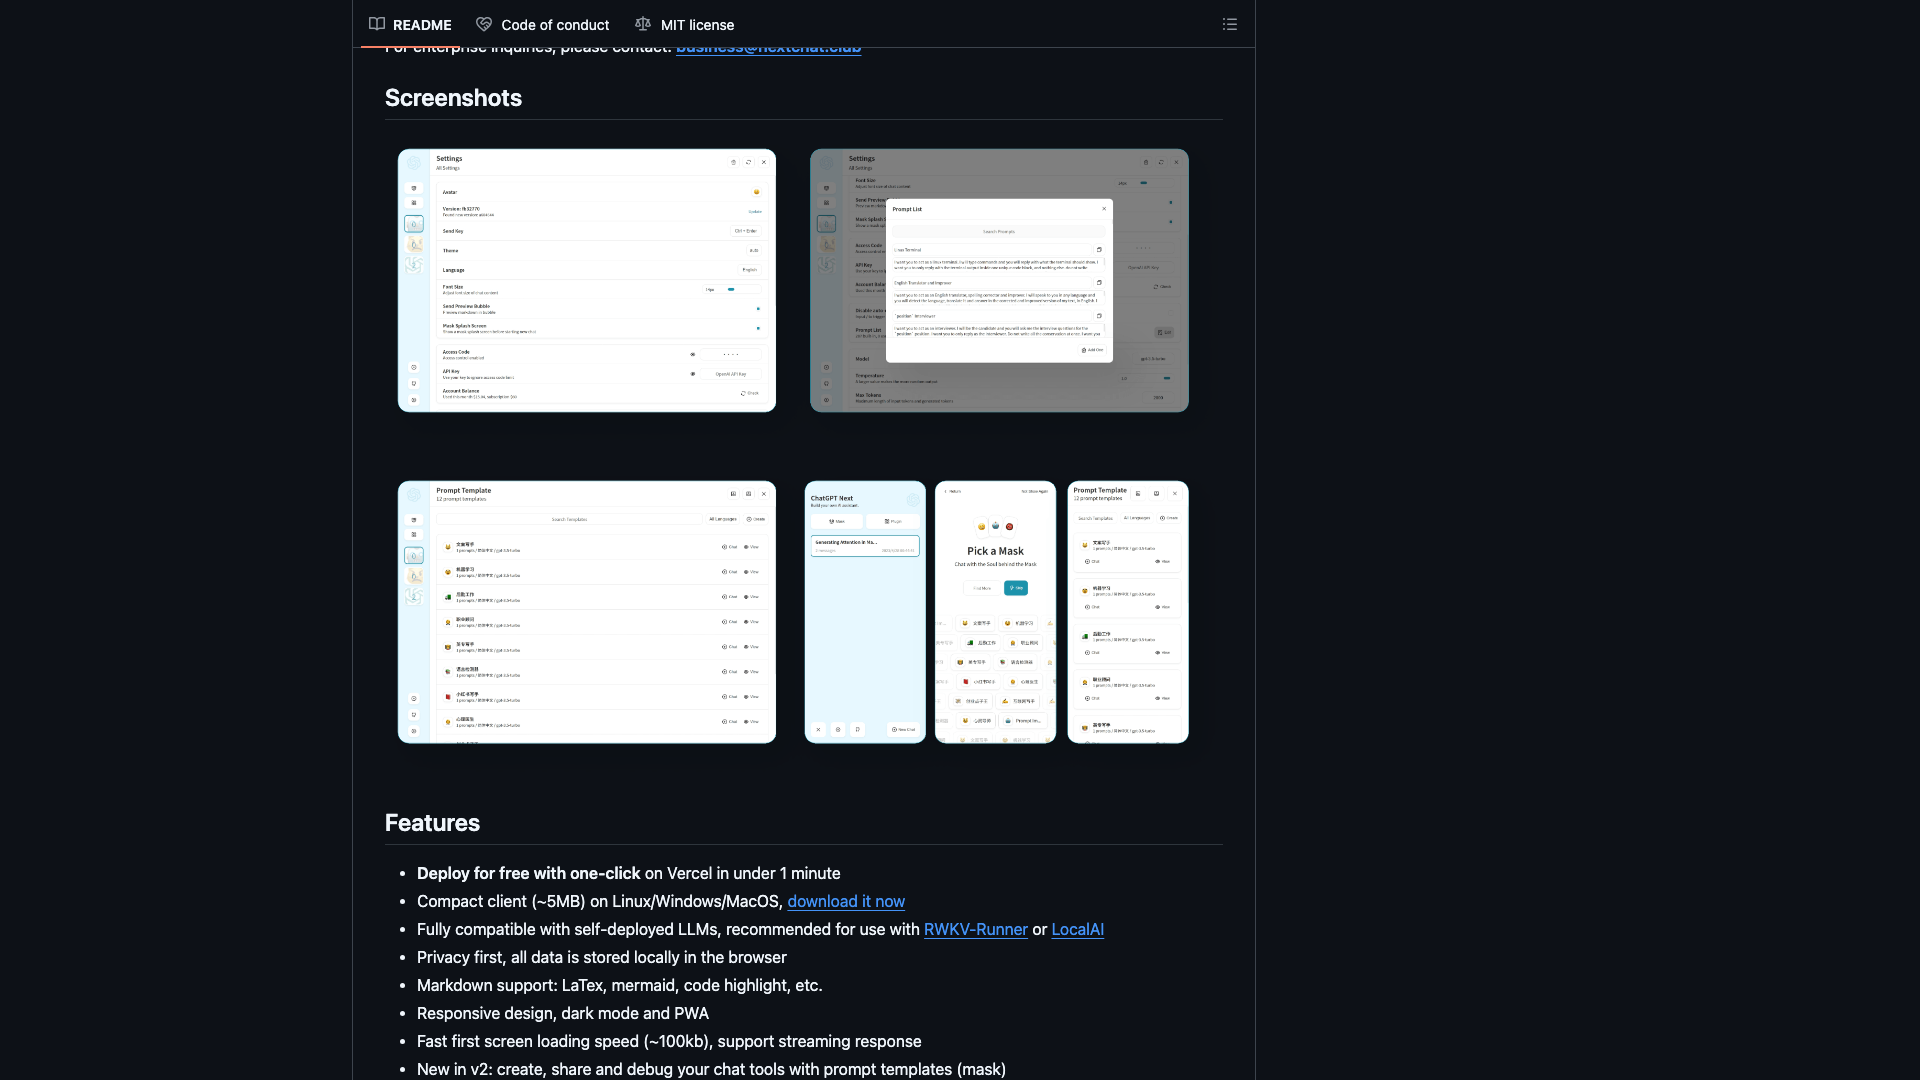Viewport: 1920px width, 1080px height.
Task: Click 'New in v2: create, share and debug' line
Action: point(711,1069)
